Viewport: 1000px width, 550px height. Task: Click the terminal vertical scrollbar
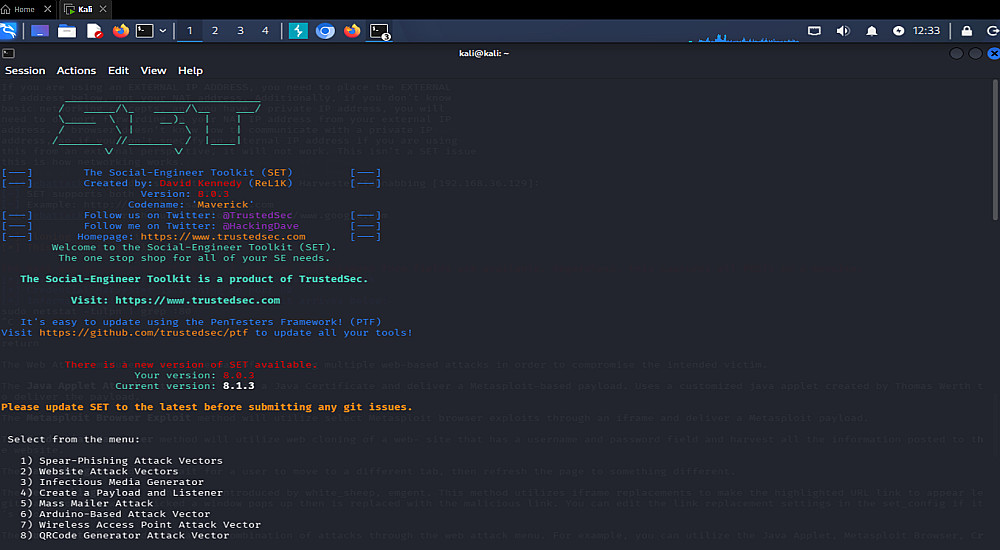995,149
